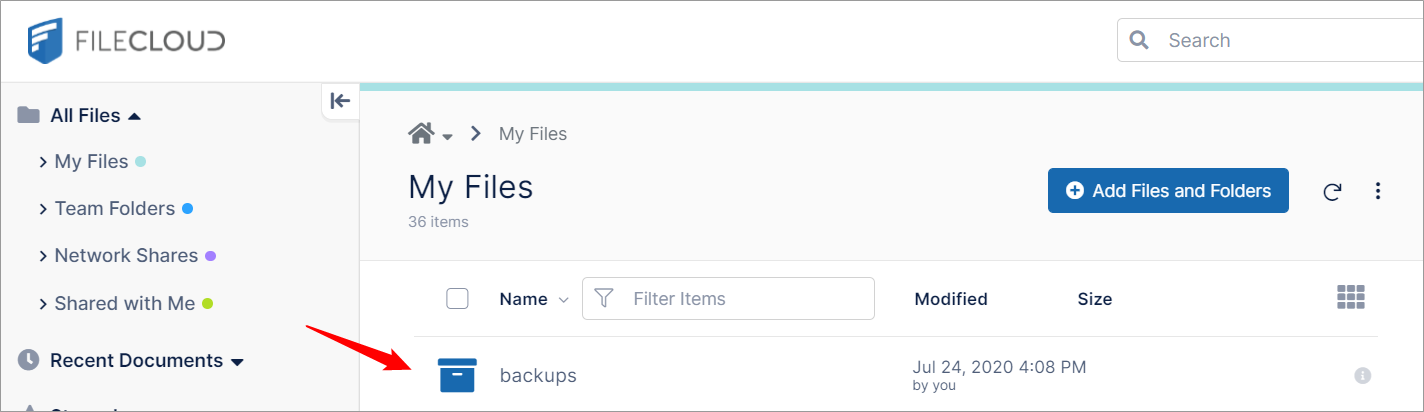The image size is (1424, 412).
Task: Open Shared with Me in sidebar
Action: 124,303
